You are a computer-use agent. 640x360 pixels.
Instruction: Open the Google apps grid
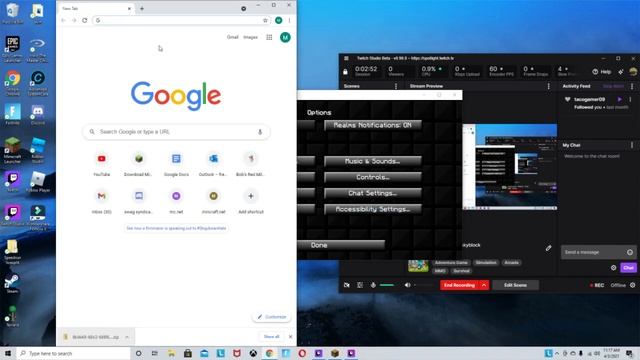[269, 37]
